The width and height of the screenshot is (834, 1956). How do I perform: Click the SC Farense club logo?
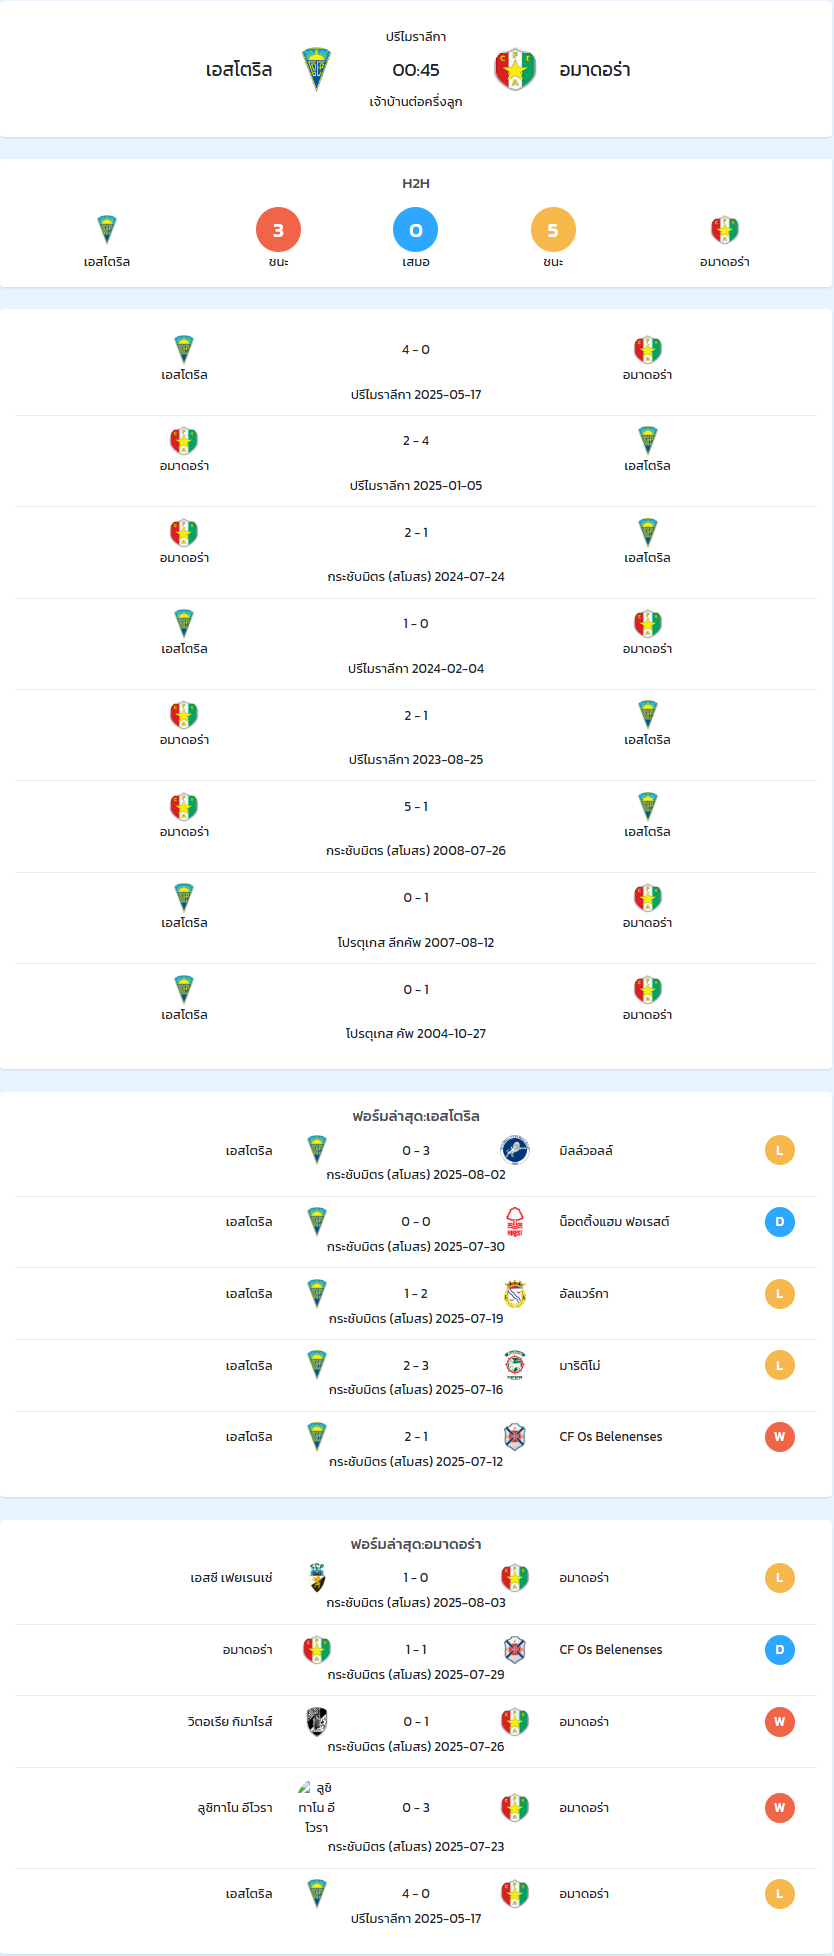click(317, 1578)
